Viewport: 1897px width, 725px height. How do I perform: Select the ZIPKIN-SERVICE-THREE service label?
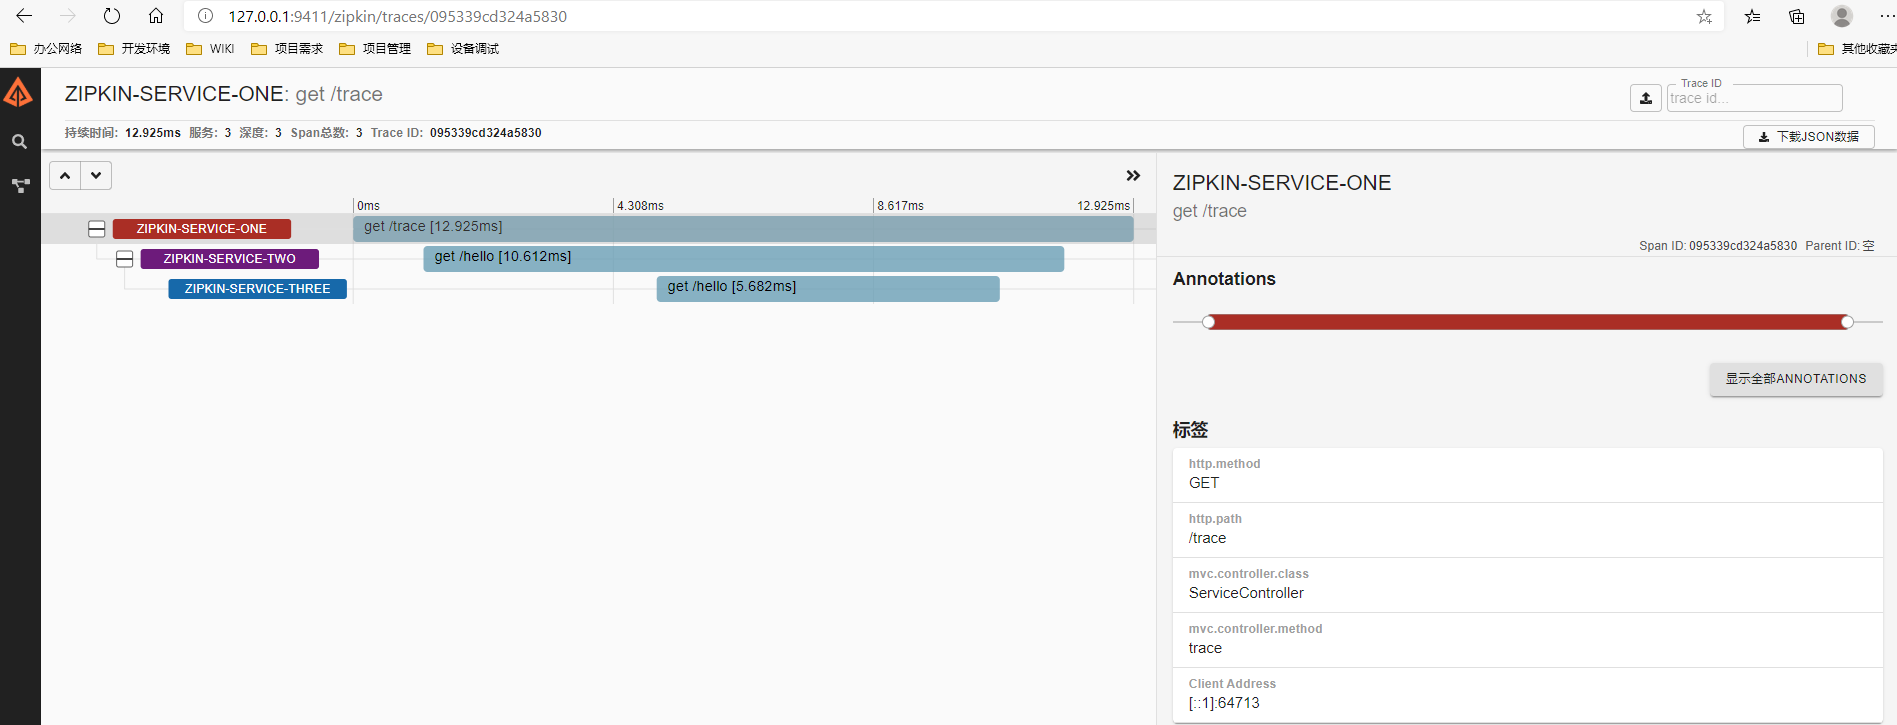(x=258, y=289)
